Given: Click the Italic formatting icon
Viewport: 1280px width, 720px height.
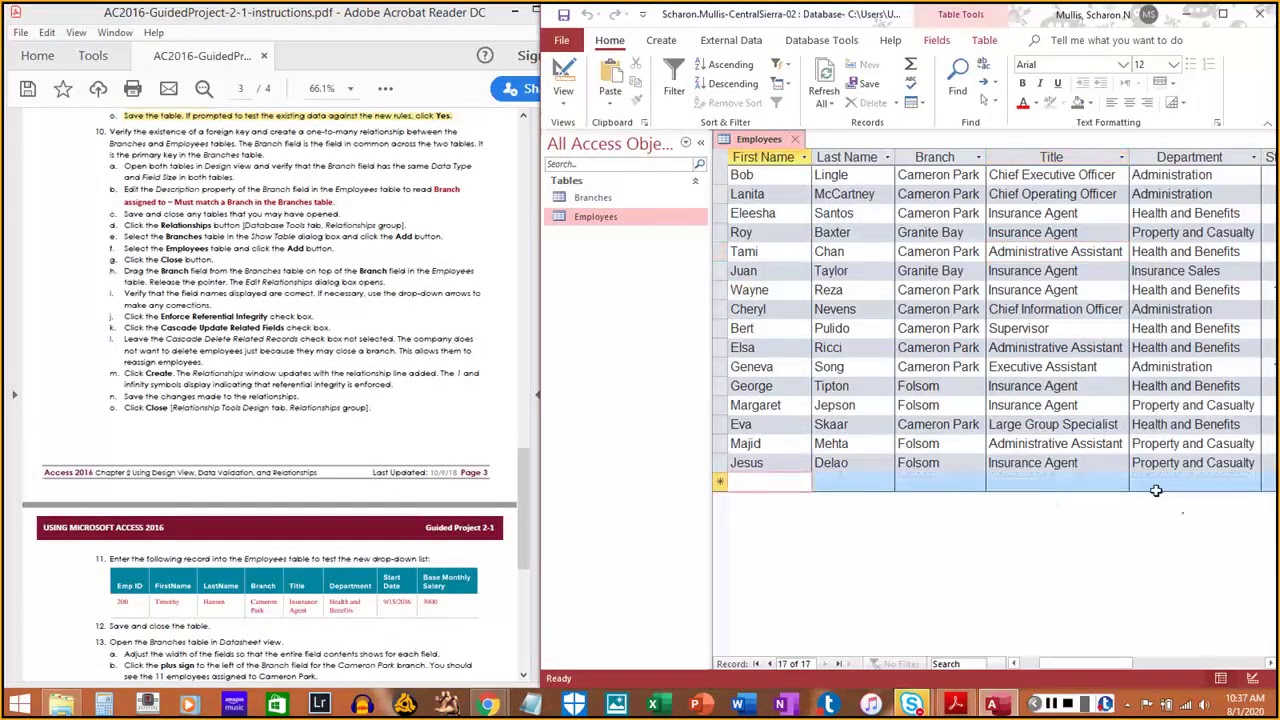Looking at the screenshot, I should (1040, 83).
